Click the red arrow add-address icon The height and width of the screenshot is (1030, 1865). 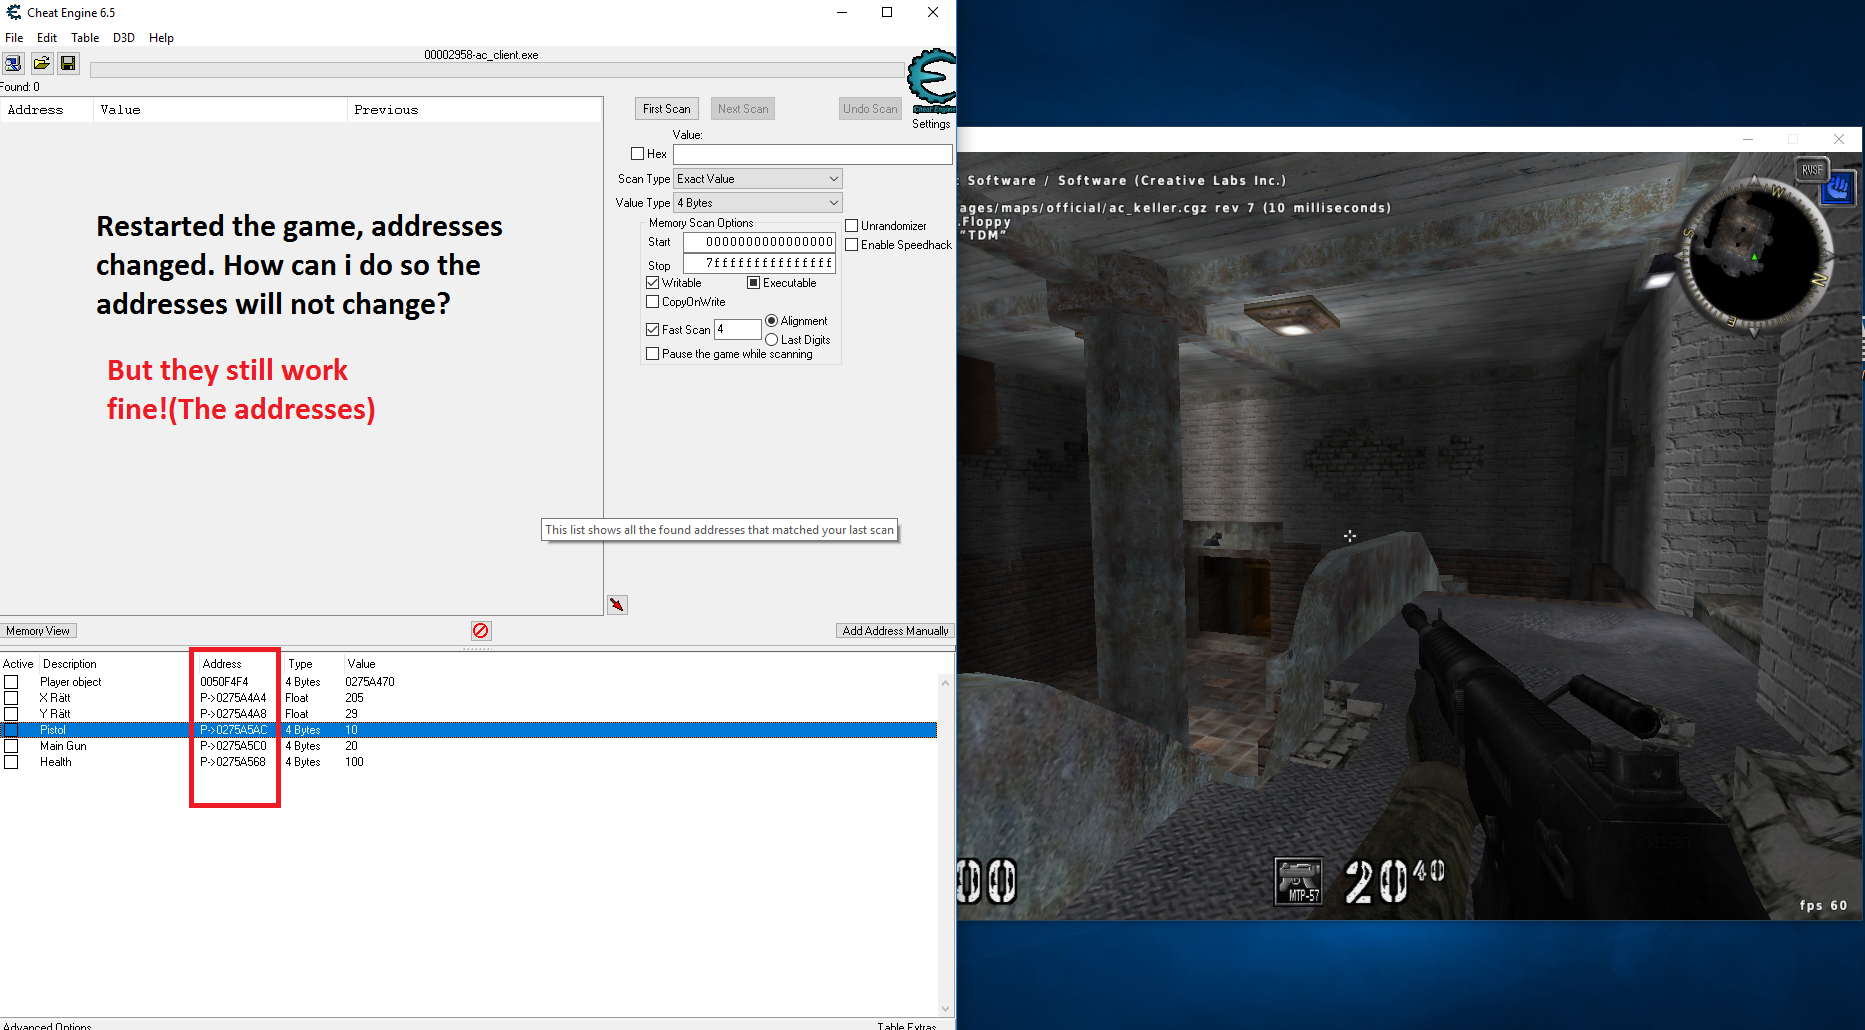pyautogui.click(x=617, y=605)
